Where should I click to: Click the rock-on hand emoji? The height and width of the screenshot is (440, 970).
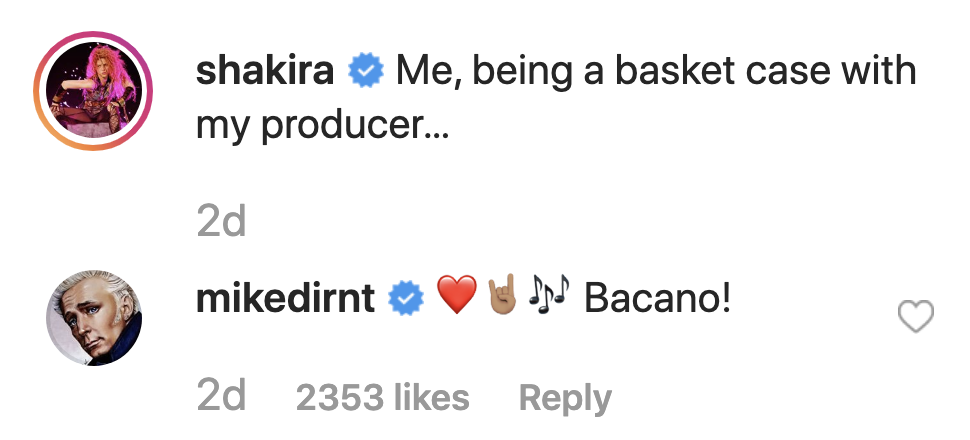(502, 298)
